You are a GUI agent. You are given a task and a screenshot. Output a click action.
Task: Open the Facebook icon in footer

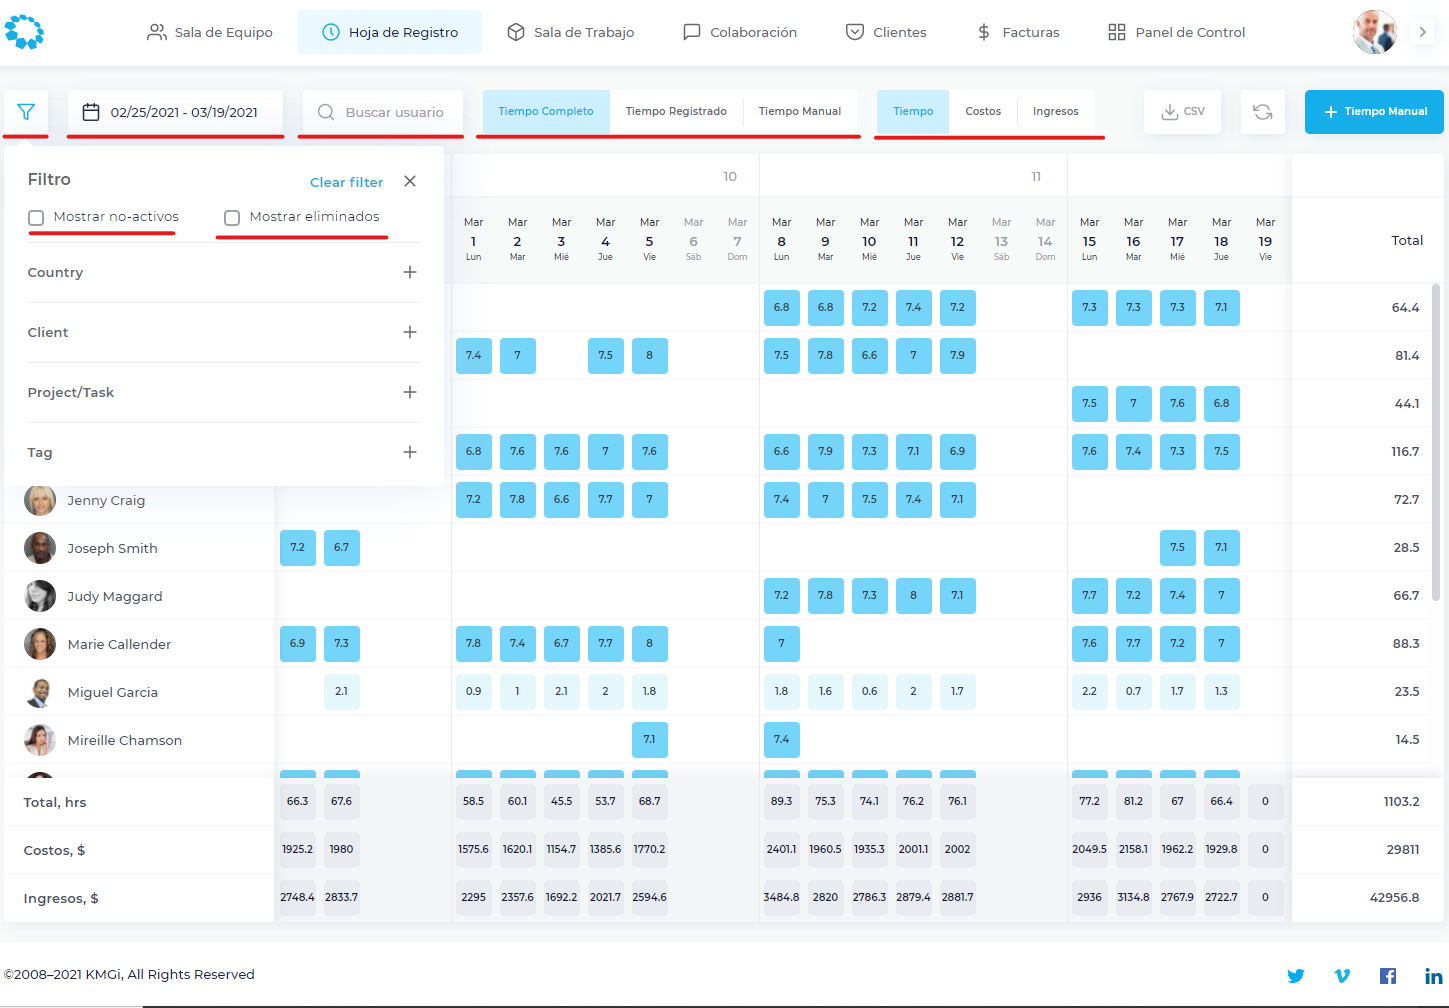pyautogui.click(x=1388, y=976)
